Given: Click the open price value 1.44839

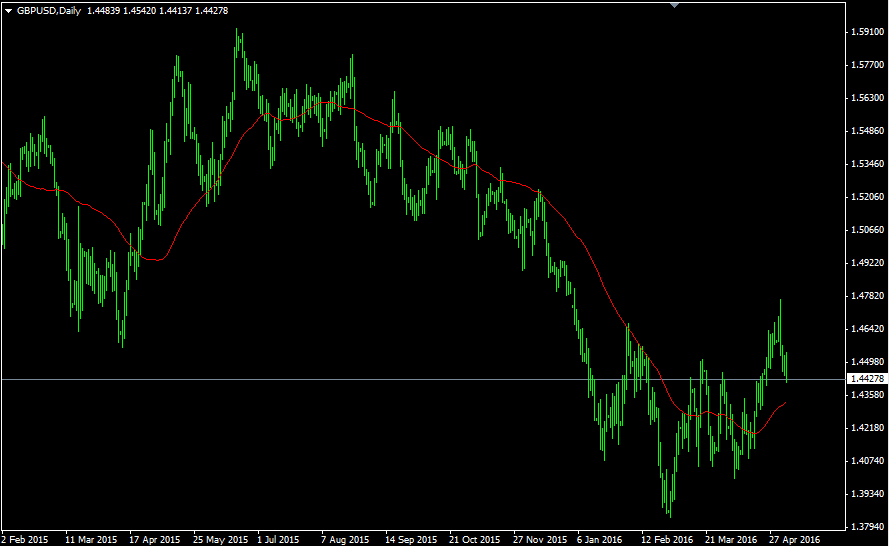Looking at the screenshot, I should coord(104,11).
